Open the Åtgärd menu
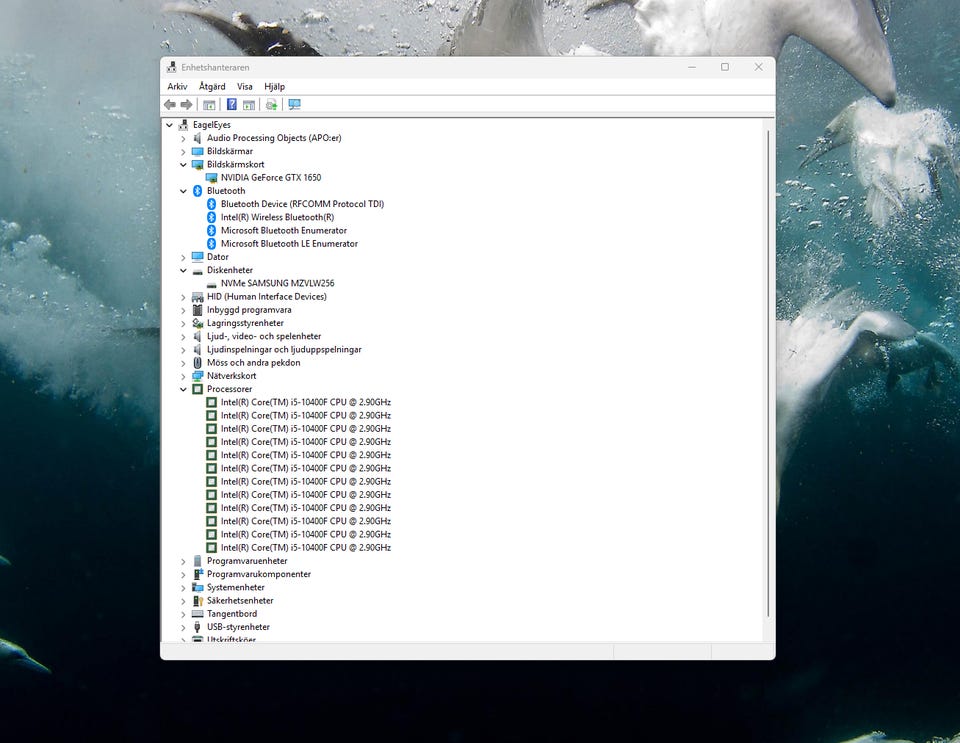960x743 pixels. coord(212,87)
